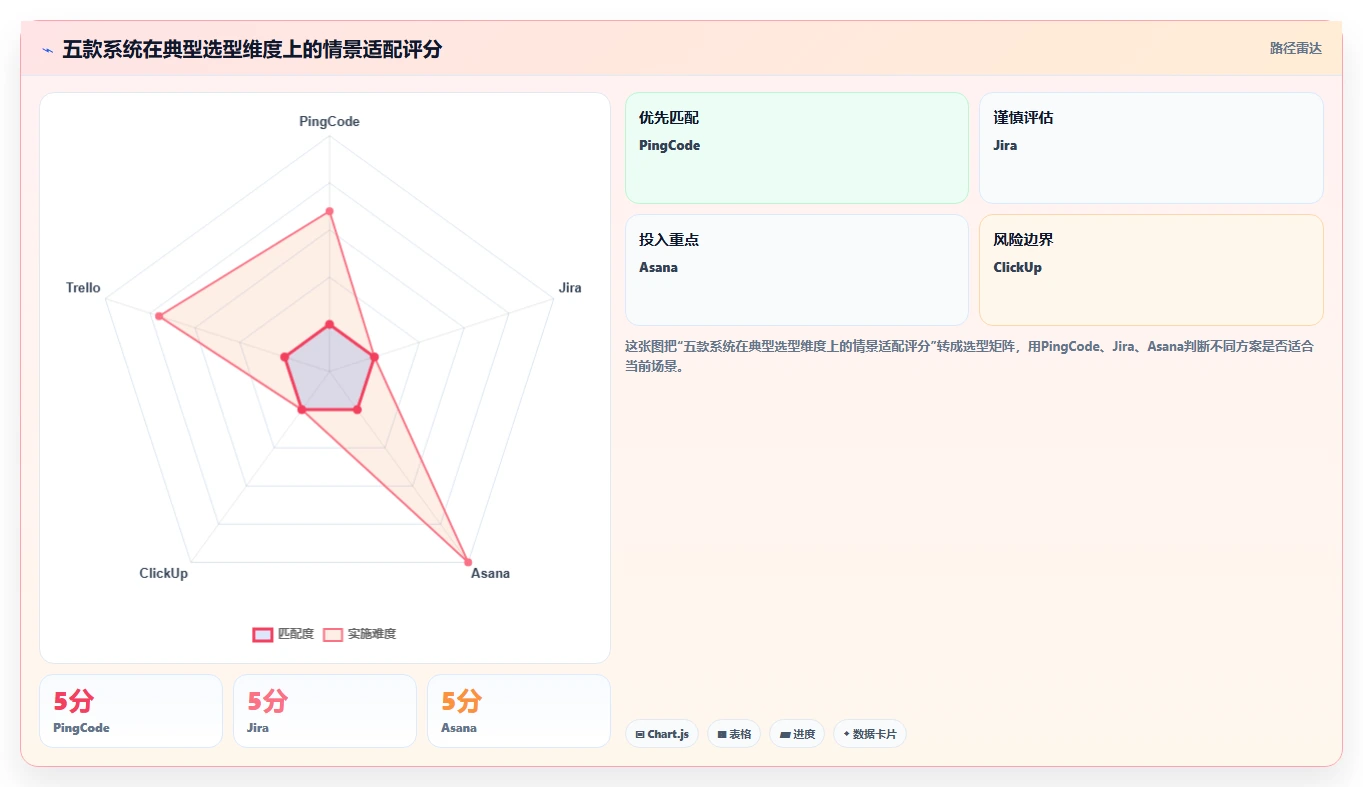Click the 实施难度 legend text

(372, 634)
